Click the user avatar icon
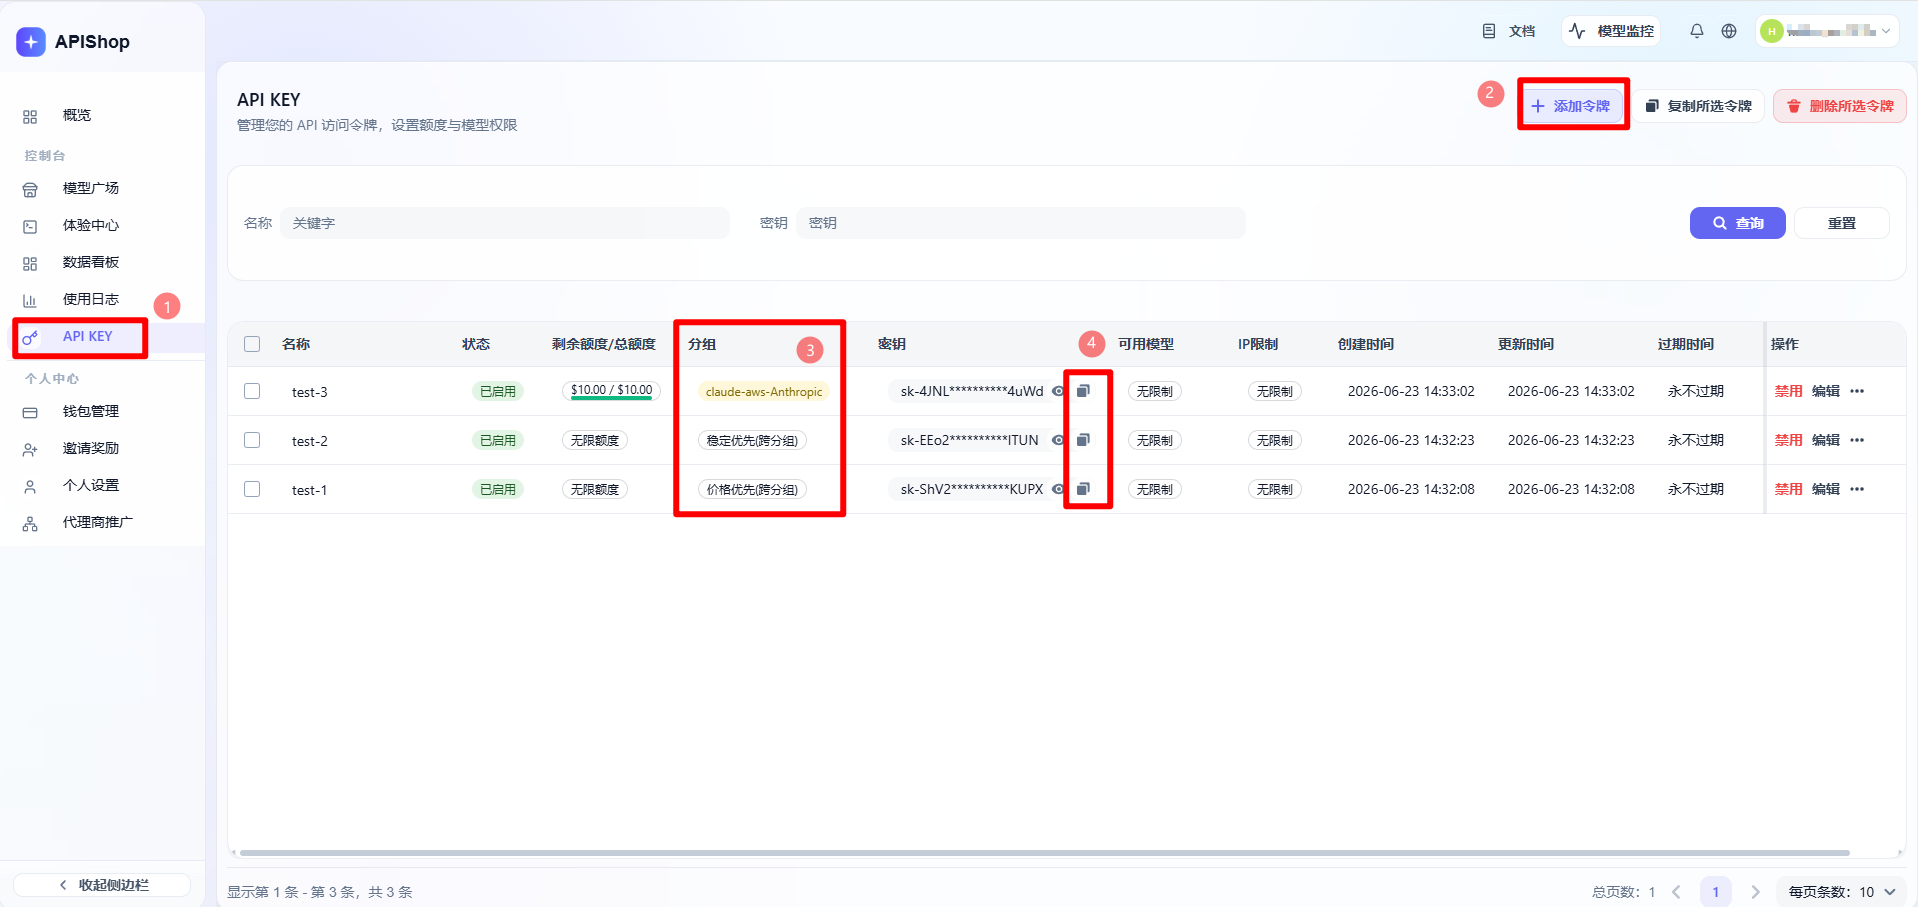The width and height of the screenshot is (1918, 907). 1772,31
